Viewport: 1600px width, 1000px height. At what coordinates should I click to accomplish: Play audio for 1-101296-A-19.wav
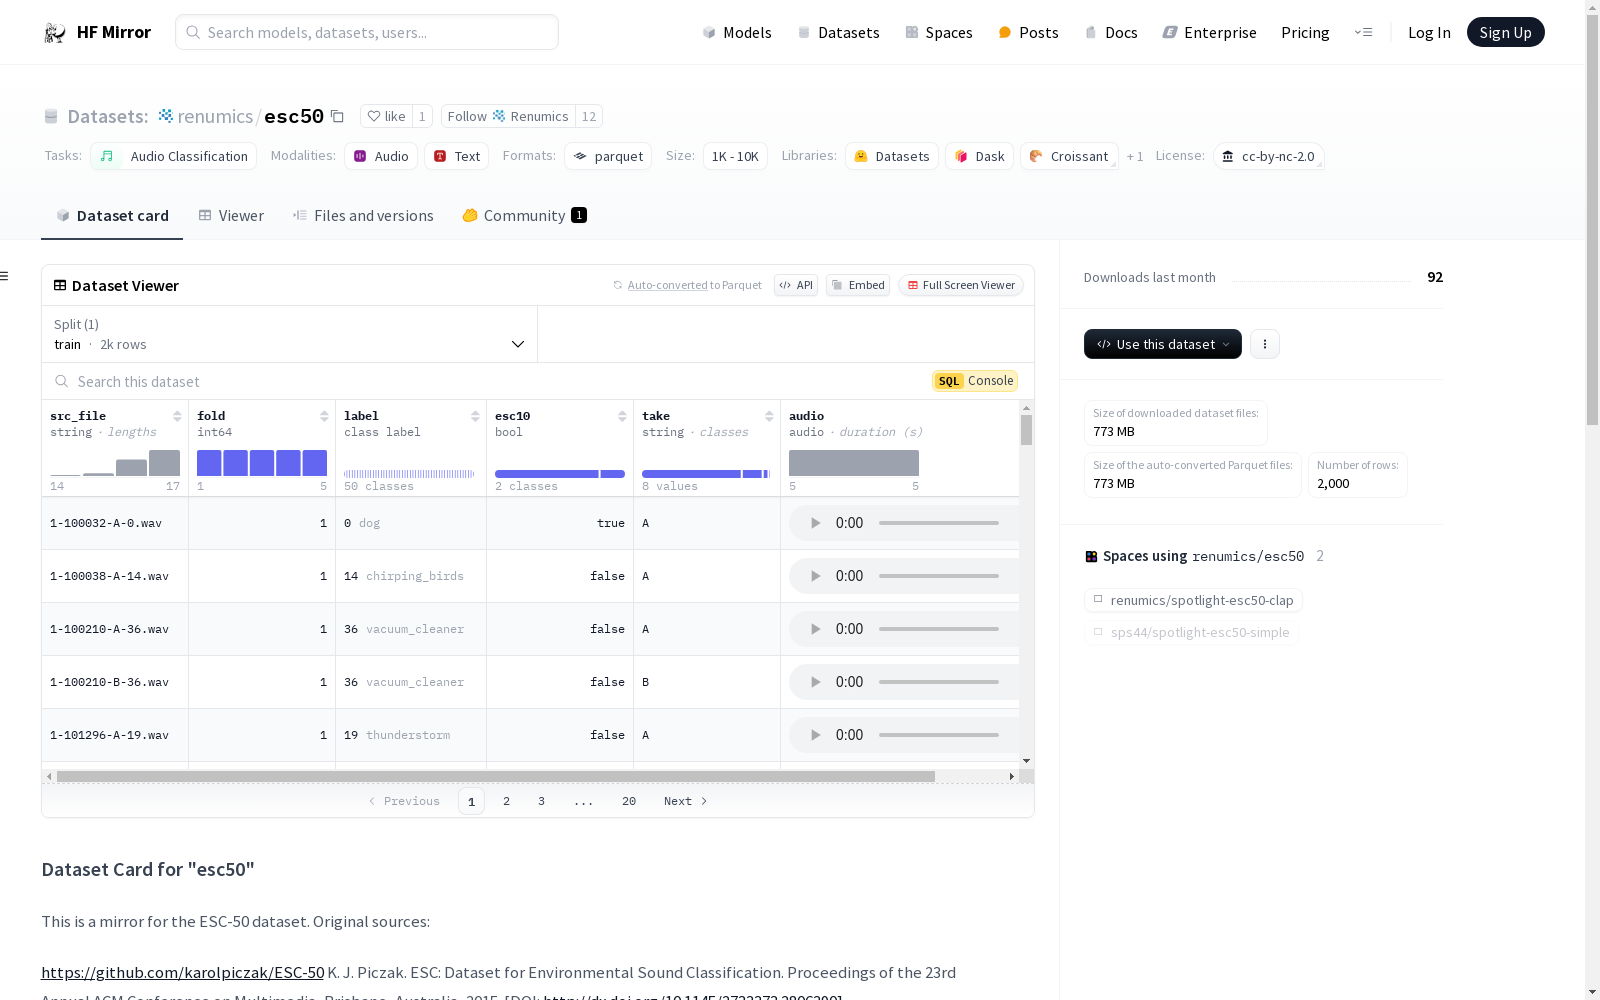815,735
